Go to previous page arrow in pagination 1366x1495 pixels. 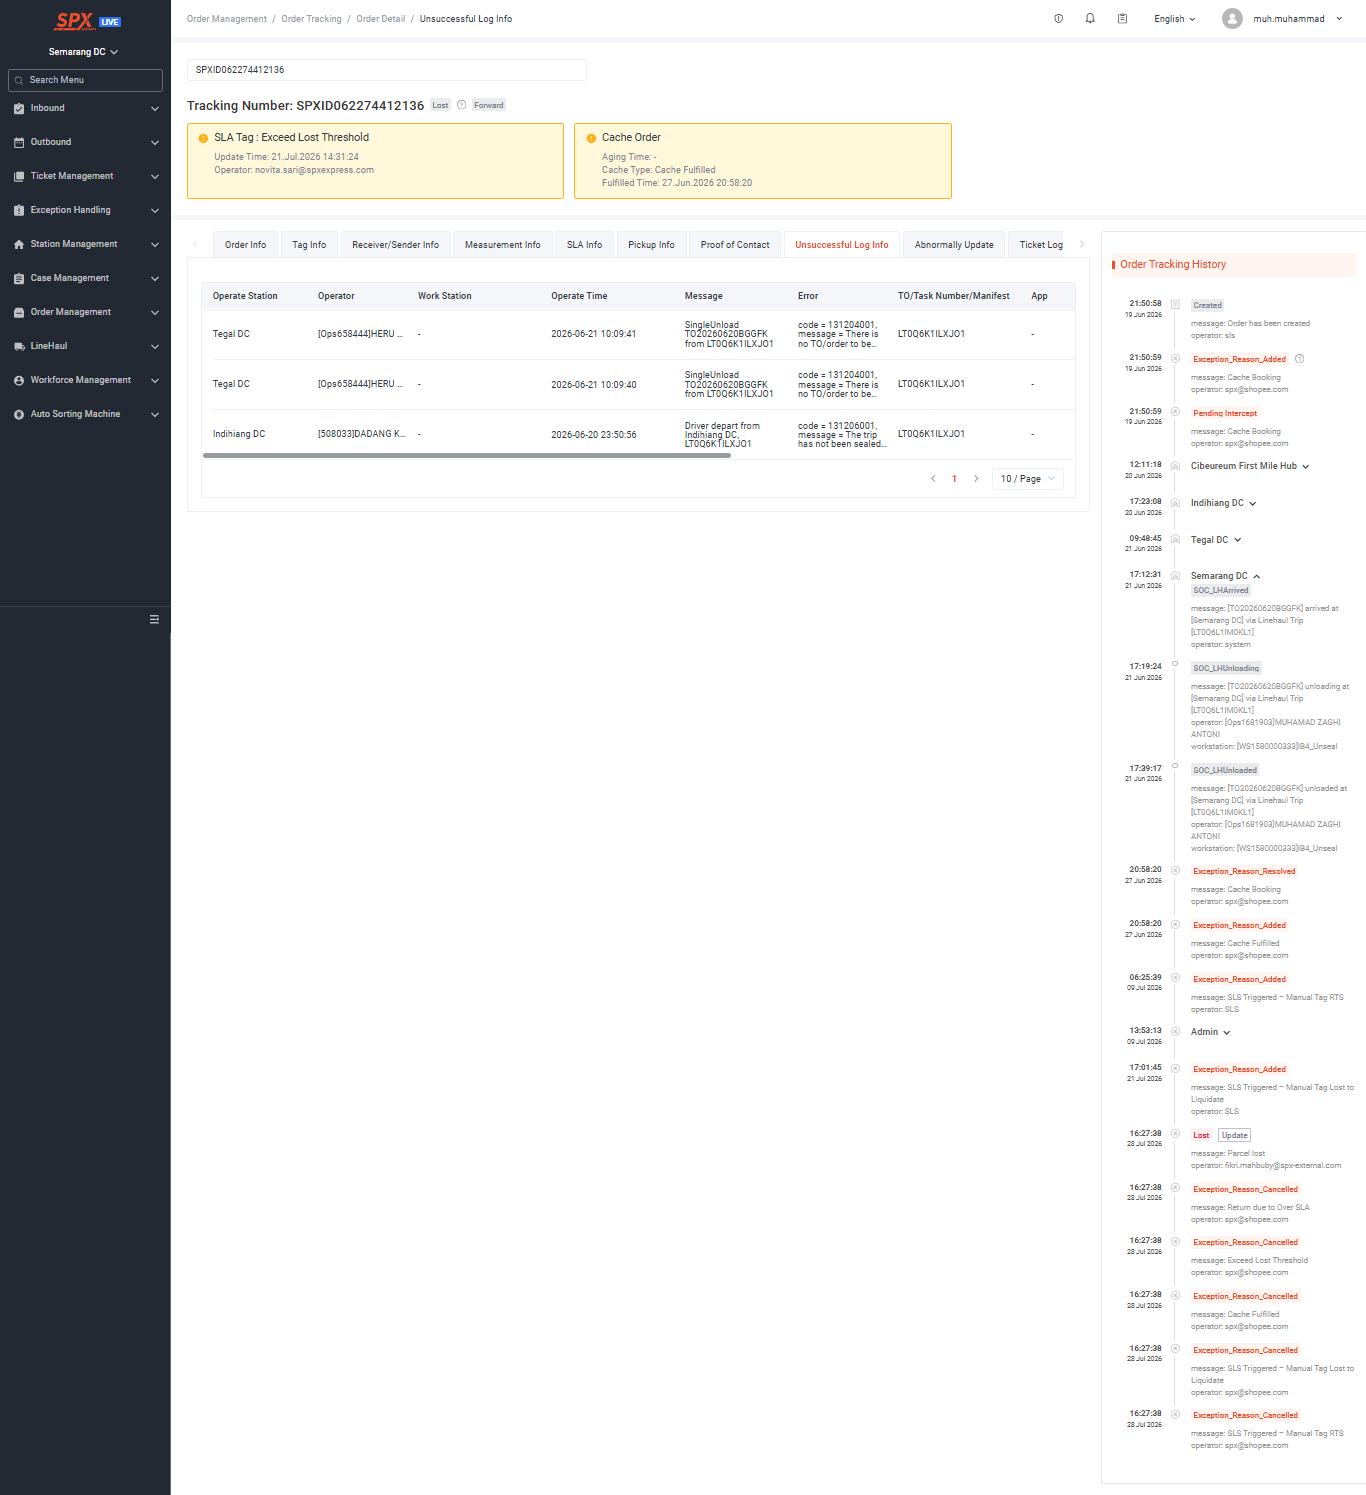click(933, 479)
